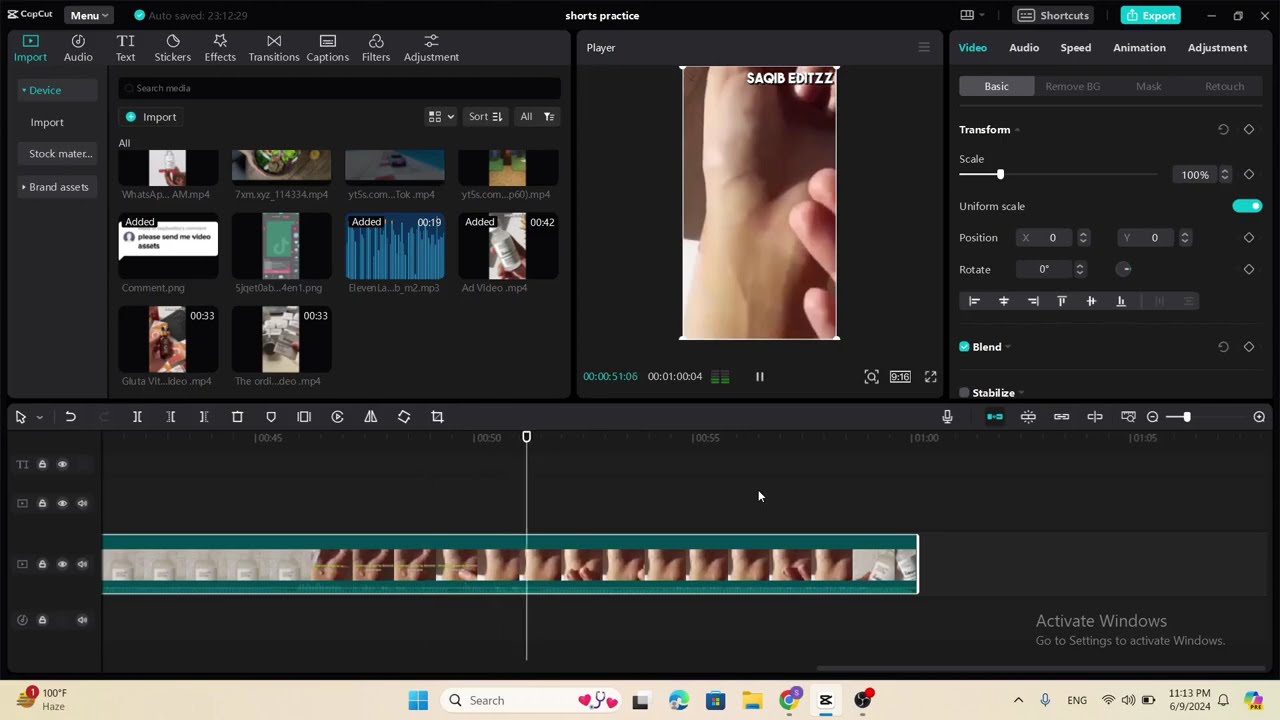
Task: Open the Text tools tab
Action: [x=125, y=48]
